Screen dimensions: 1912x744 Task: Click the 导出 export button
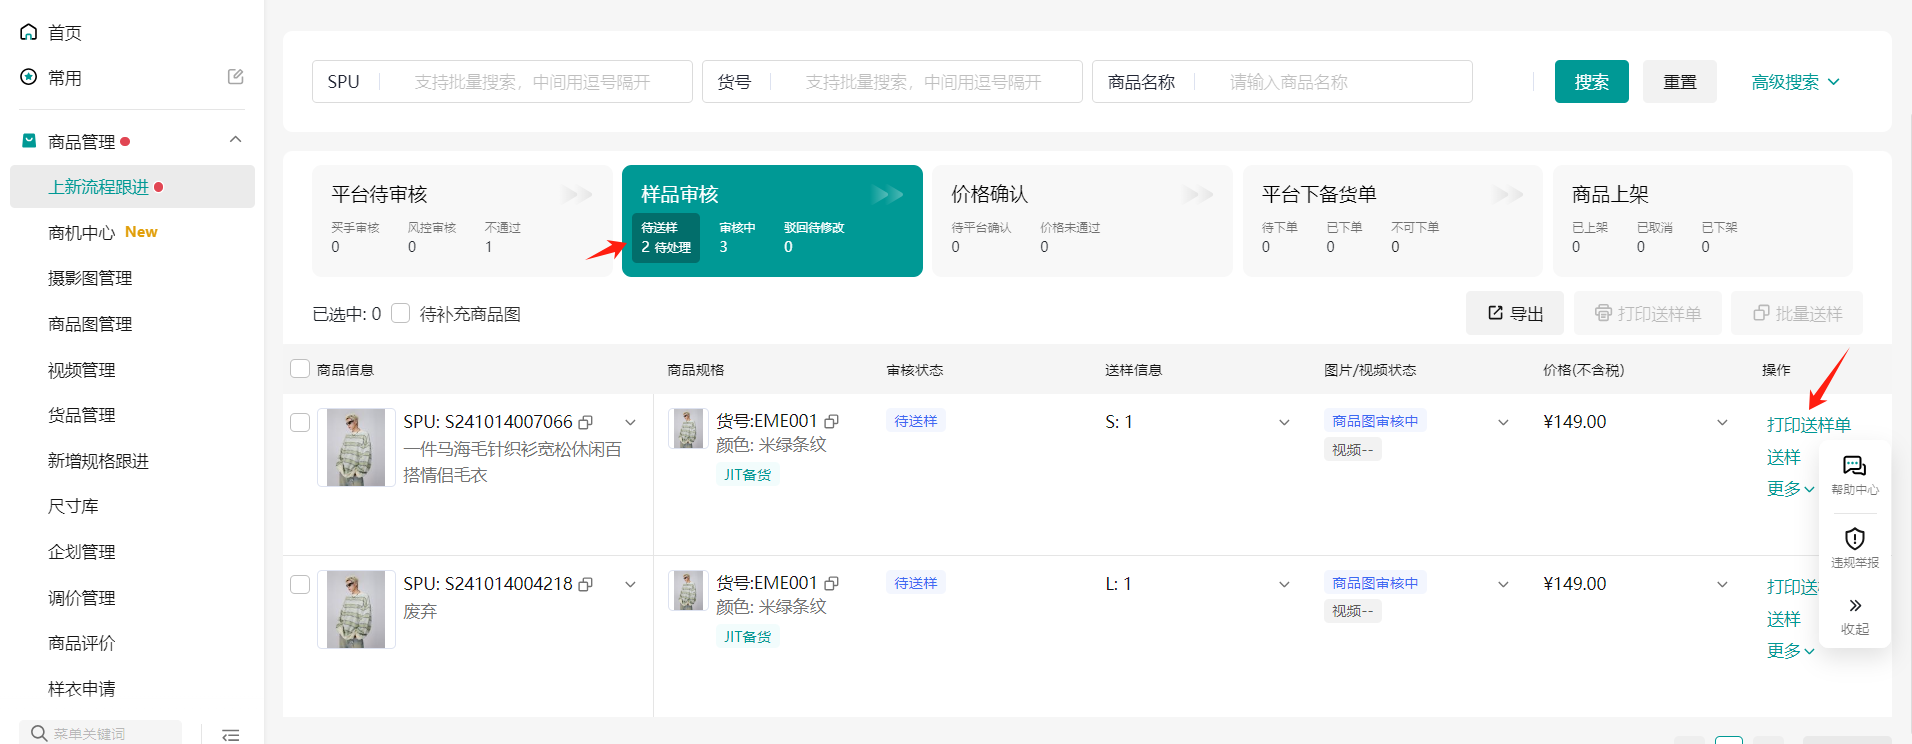point(1515,314)
